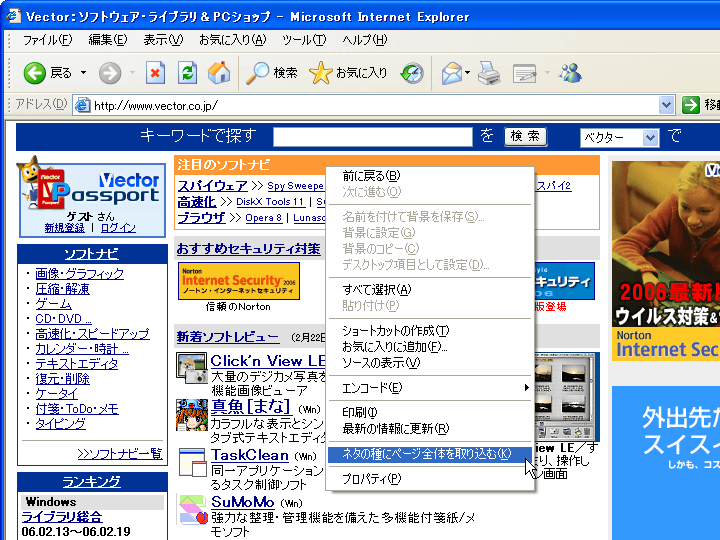The width and height of the screenshot is (720, 540).
Task: Click the 検索 keyword search button
Action: tap(525, 136)
